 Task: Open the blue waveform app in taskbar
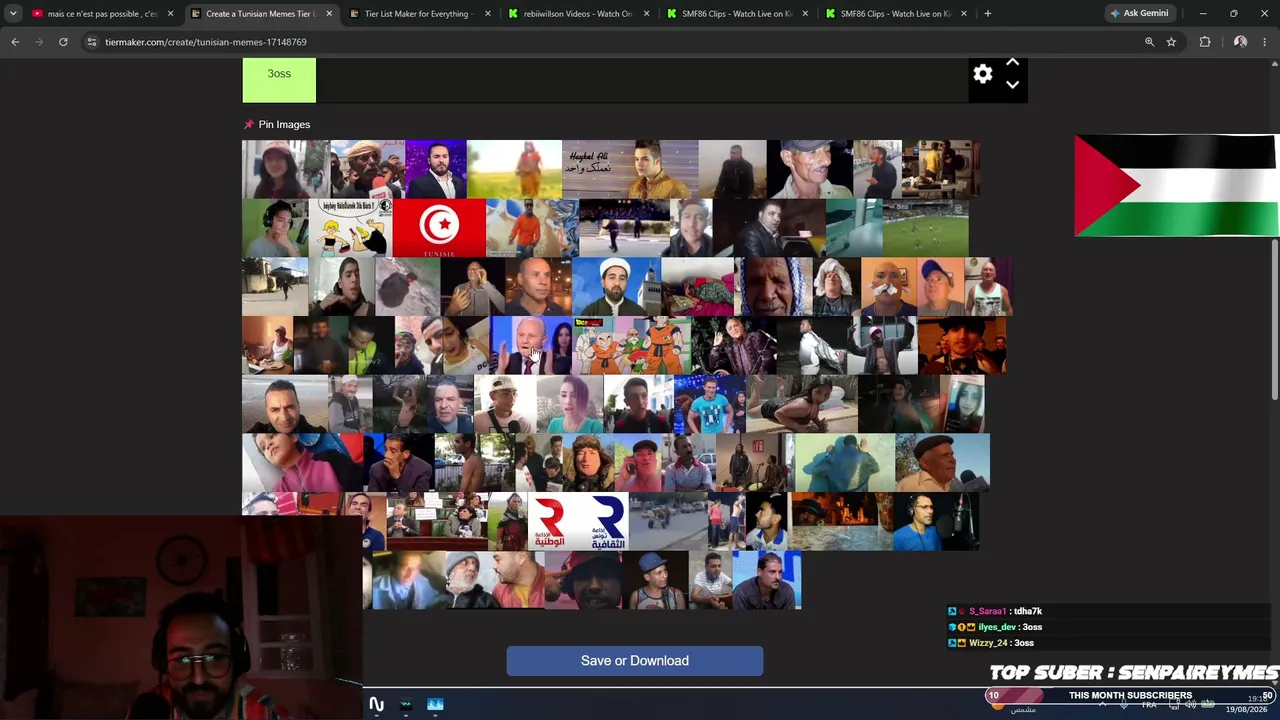pos(435,704)
